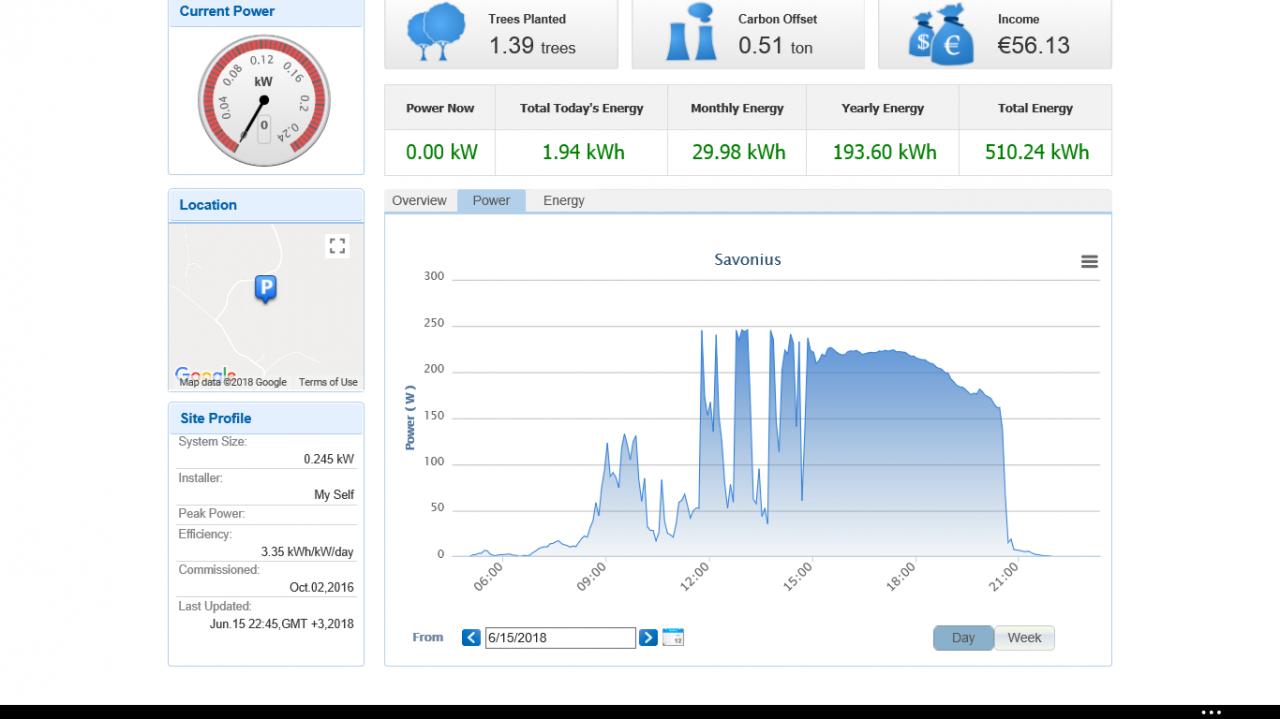The height and width of the screenshot is (719, 1280).
Task: Click the Power Now value 0.00 kW
Action: 442,152
